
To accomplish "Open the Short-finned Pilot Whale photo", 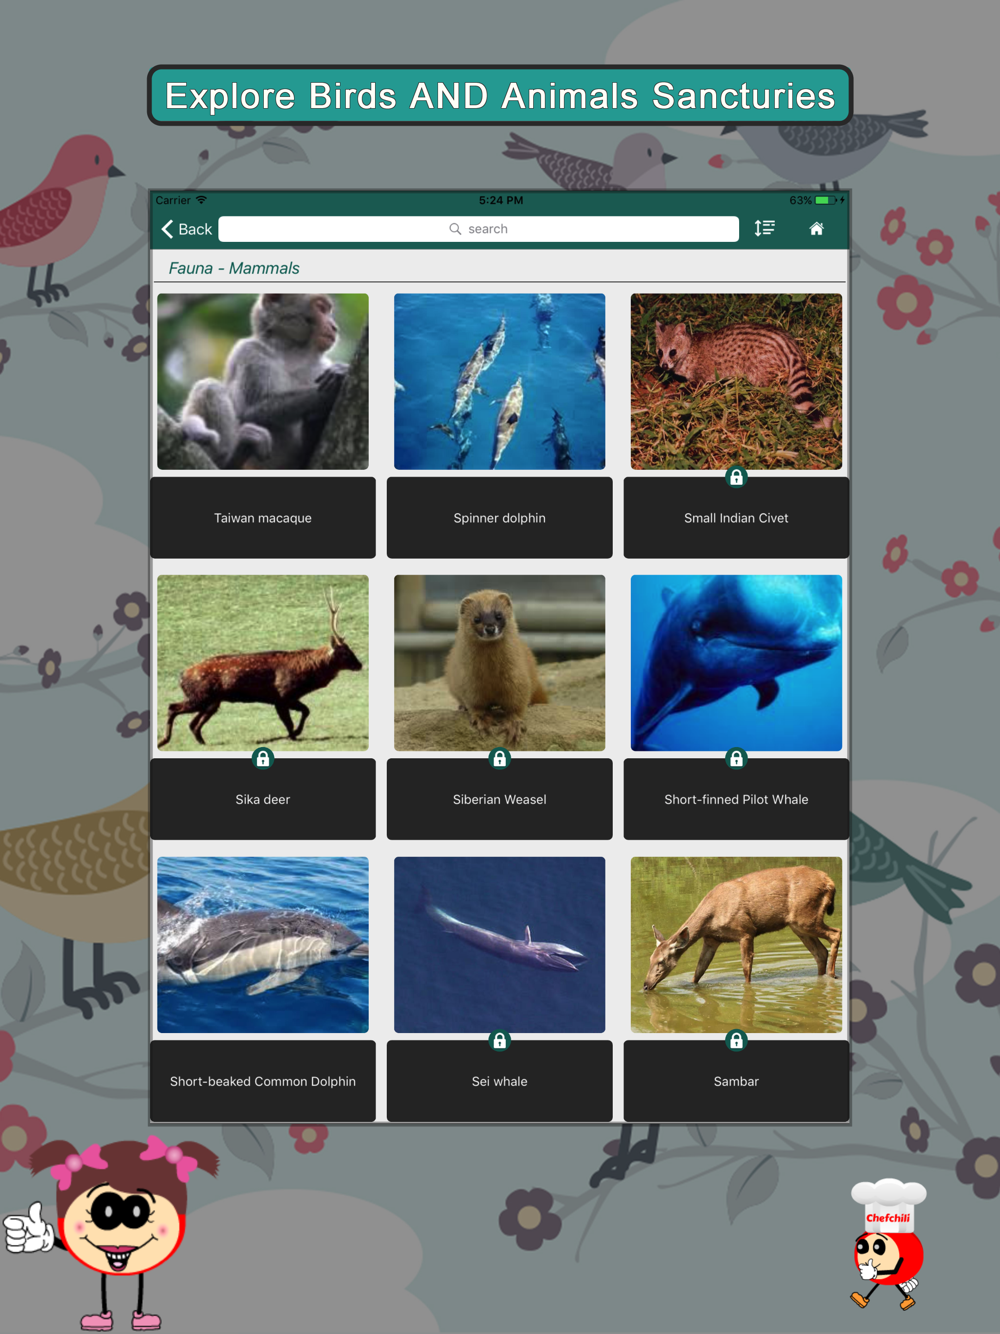I will [736, 663].
